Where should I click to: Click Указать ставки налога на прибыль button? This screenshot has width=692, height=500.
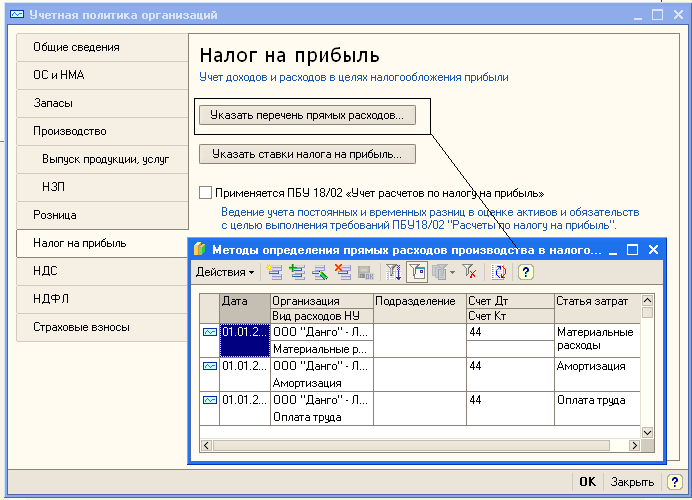[307, 154]
